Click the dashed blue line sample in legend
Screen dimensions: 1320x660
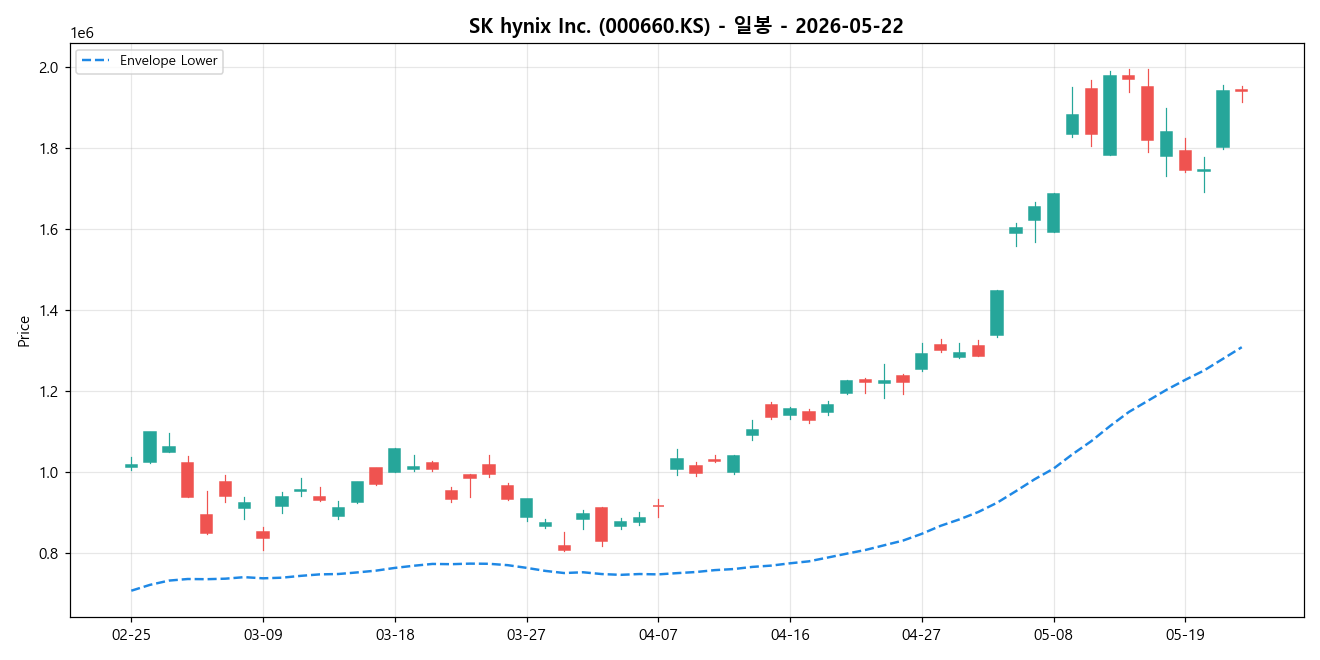[97, 61]
